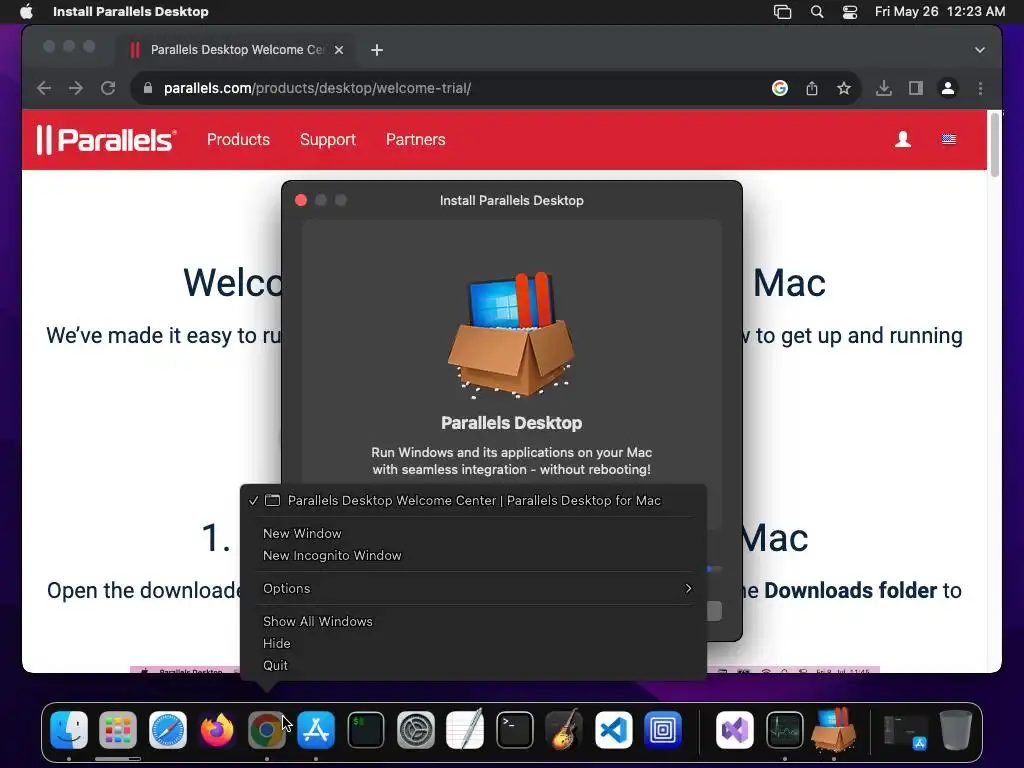The width and height of the screenshot is (1024, 768).
Task: Click the page's vertical scrollbar
Action: click(x=995, y=145)
